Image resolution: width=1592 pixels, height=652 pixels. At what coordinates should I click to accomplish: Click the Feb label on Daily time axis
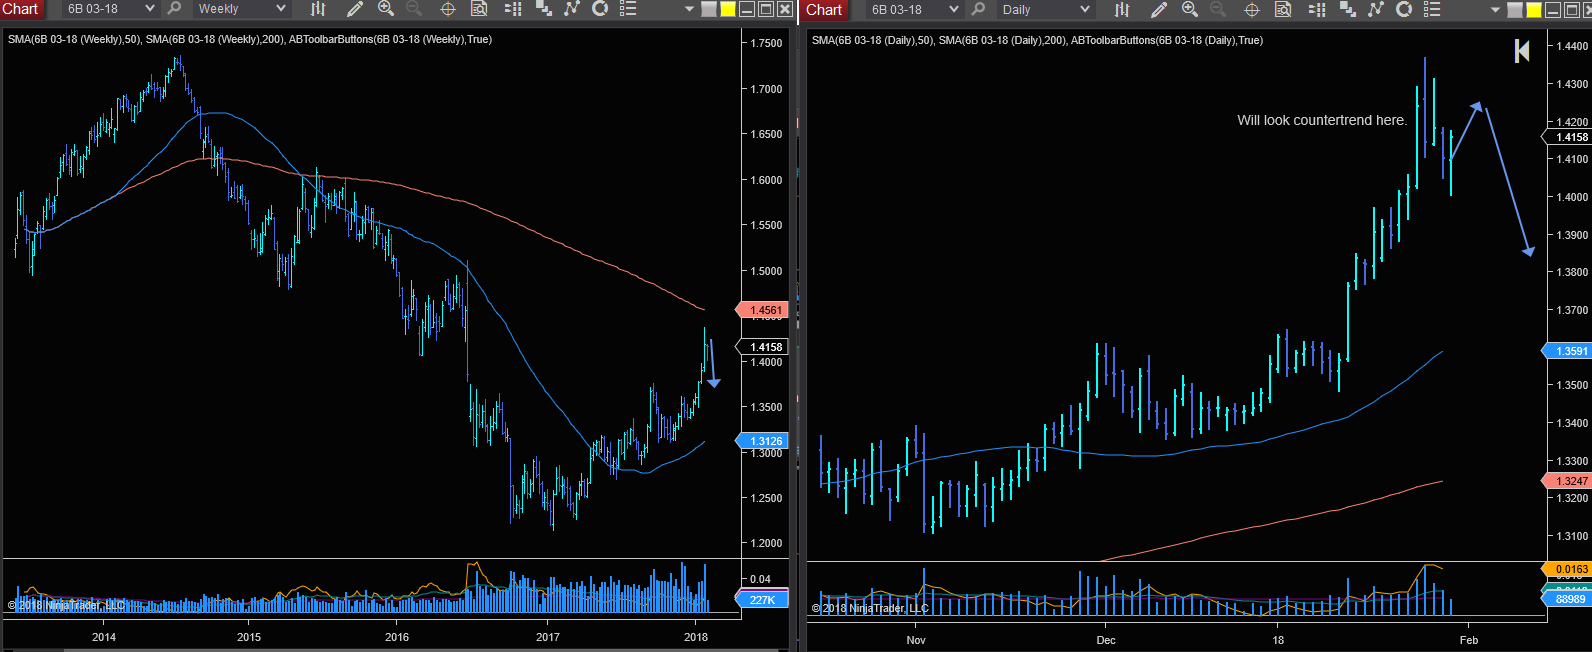coord(1469,640)
